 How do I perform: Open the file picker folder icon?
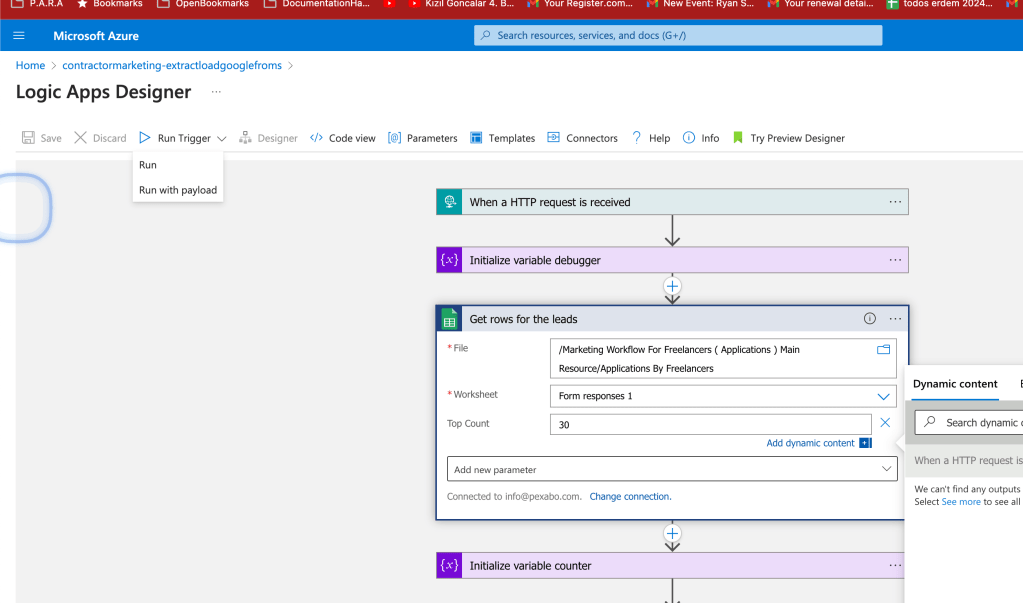(883, 349)
